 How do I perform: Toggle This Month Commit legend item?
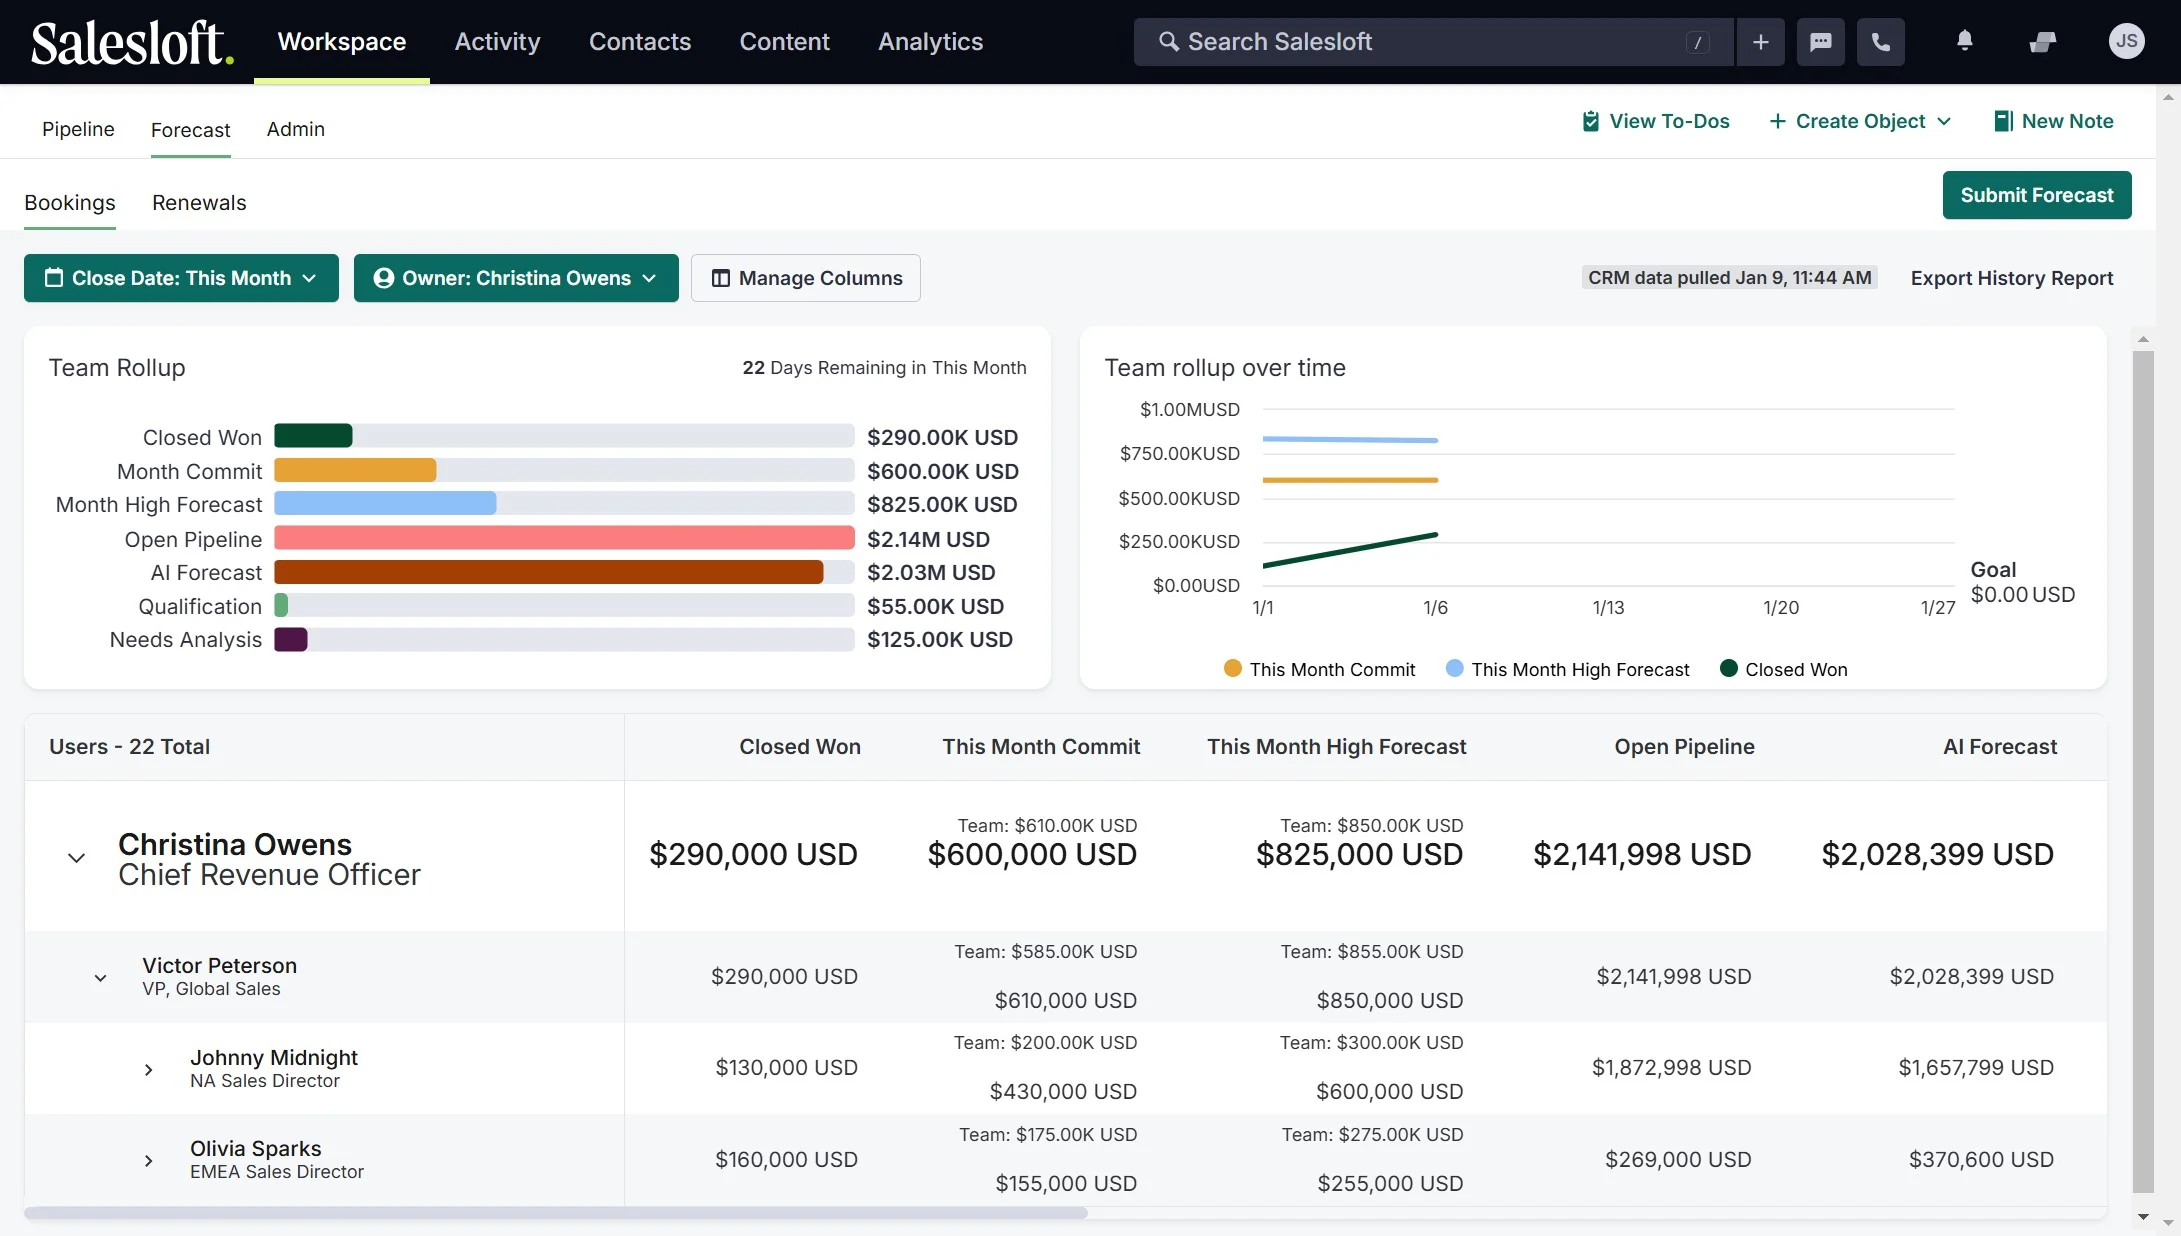coord(1320,669)
